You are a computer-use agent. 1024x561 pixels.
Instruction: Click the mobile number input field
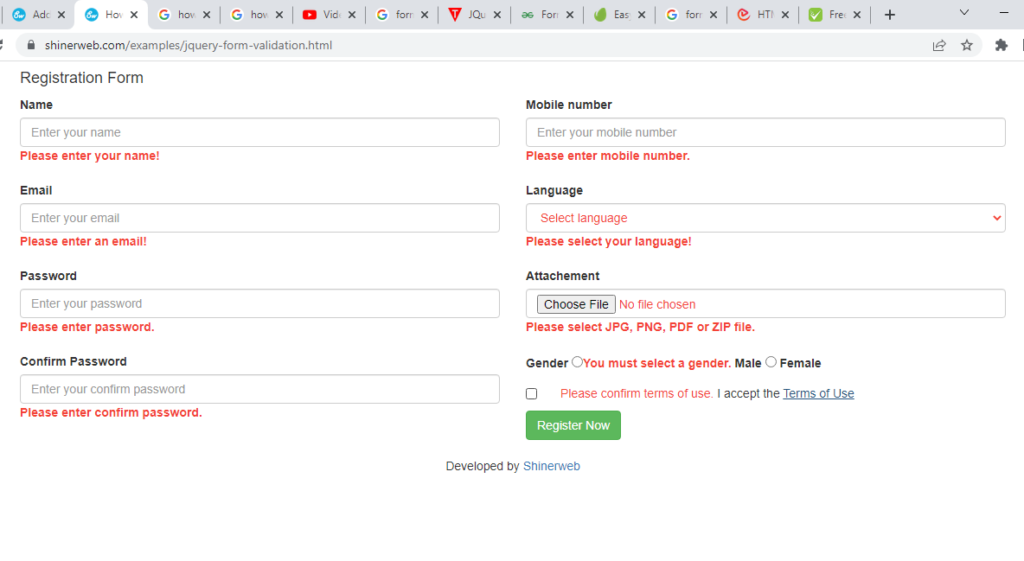click(x=765, y=132)
